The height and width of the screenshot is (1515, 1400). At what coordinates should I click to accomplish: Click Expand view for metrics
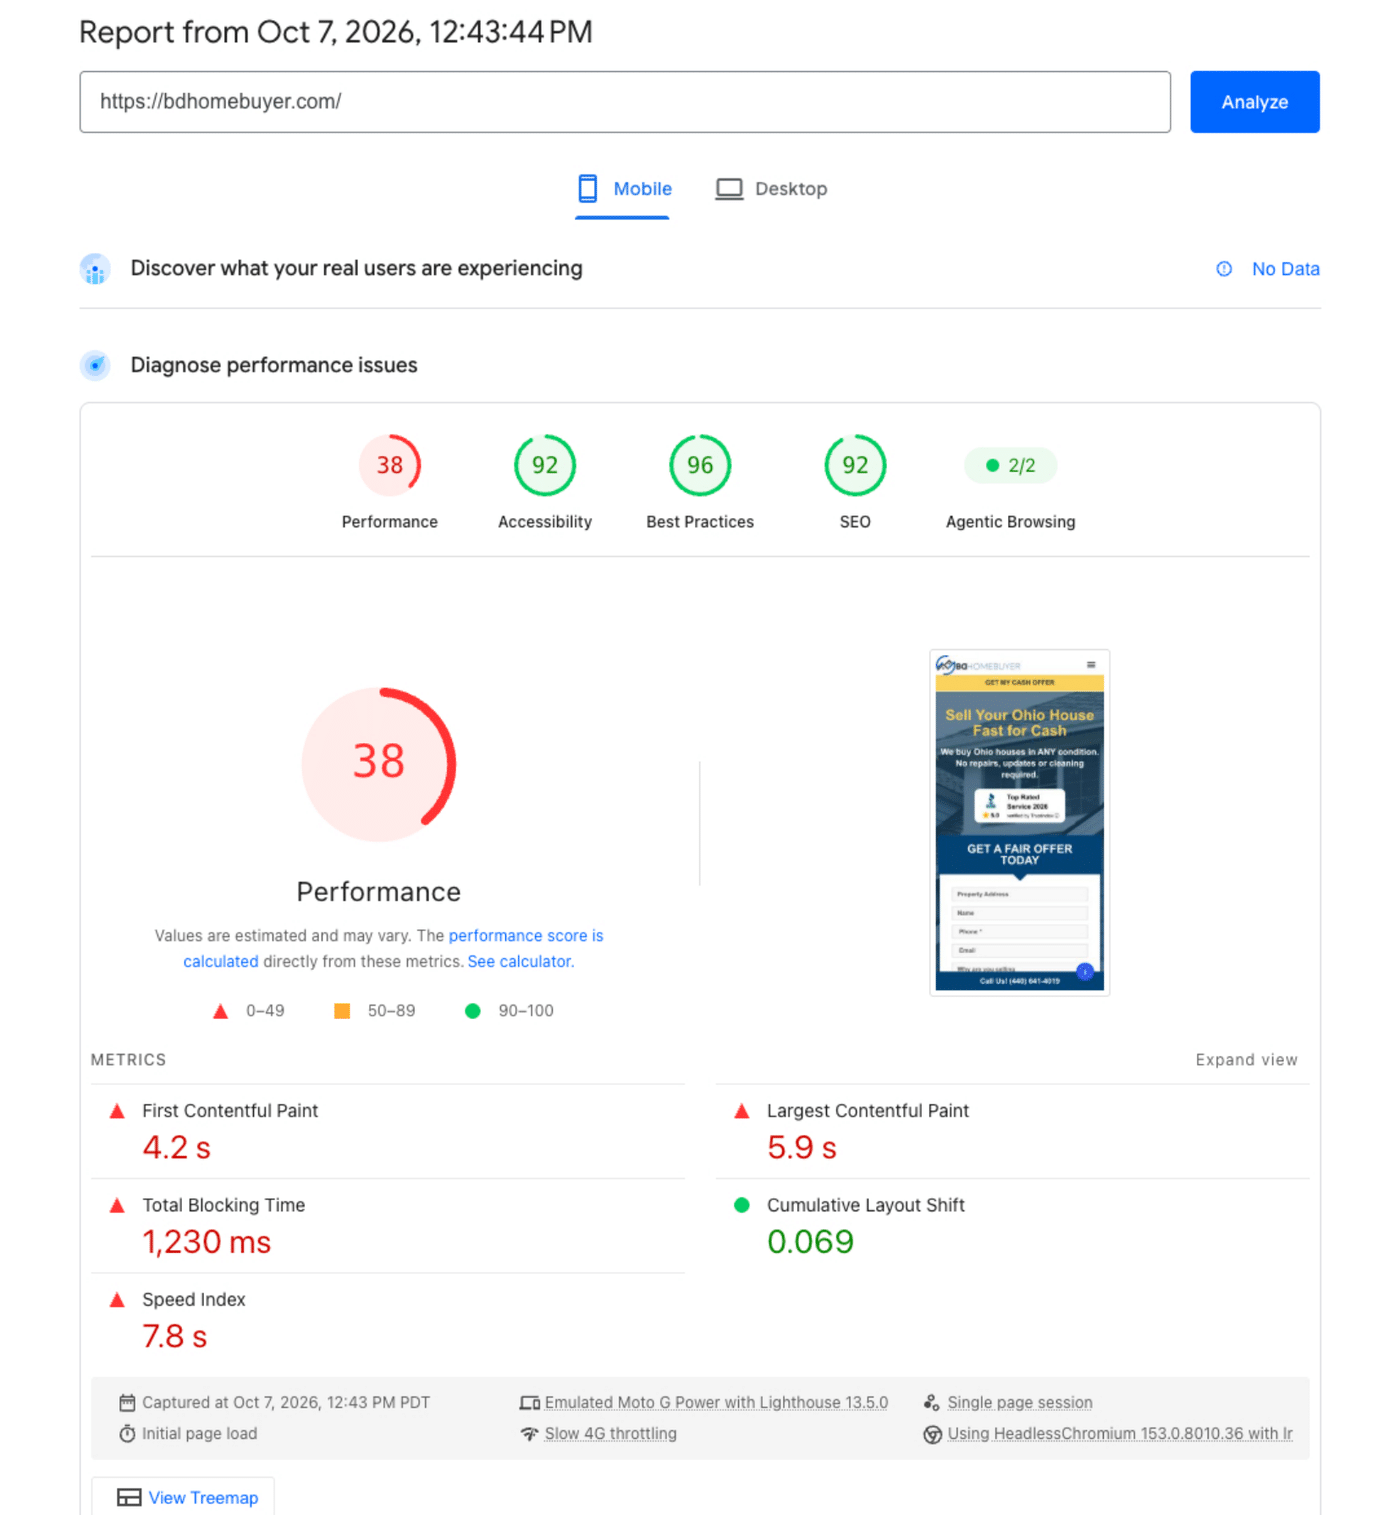pyautogui.click(x=1246, y=1060)
